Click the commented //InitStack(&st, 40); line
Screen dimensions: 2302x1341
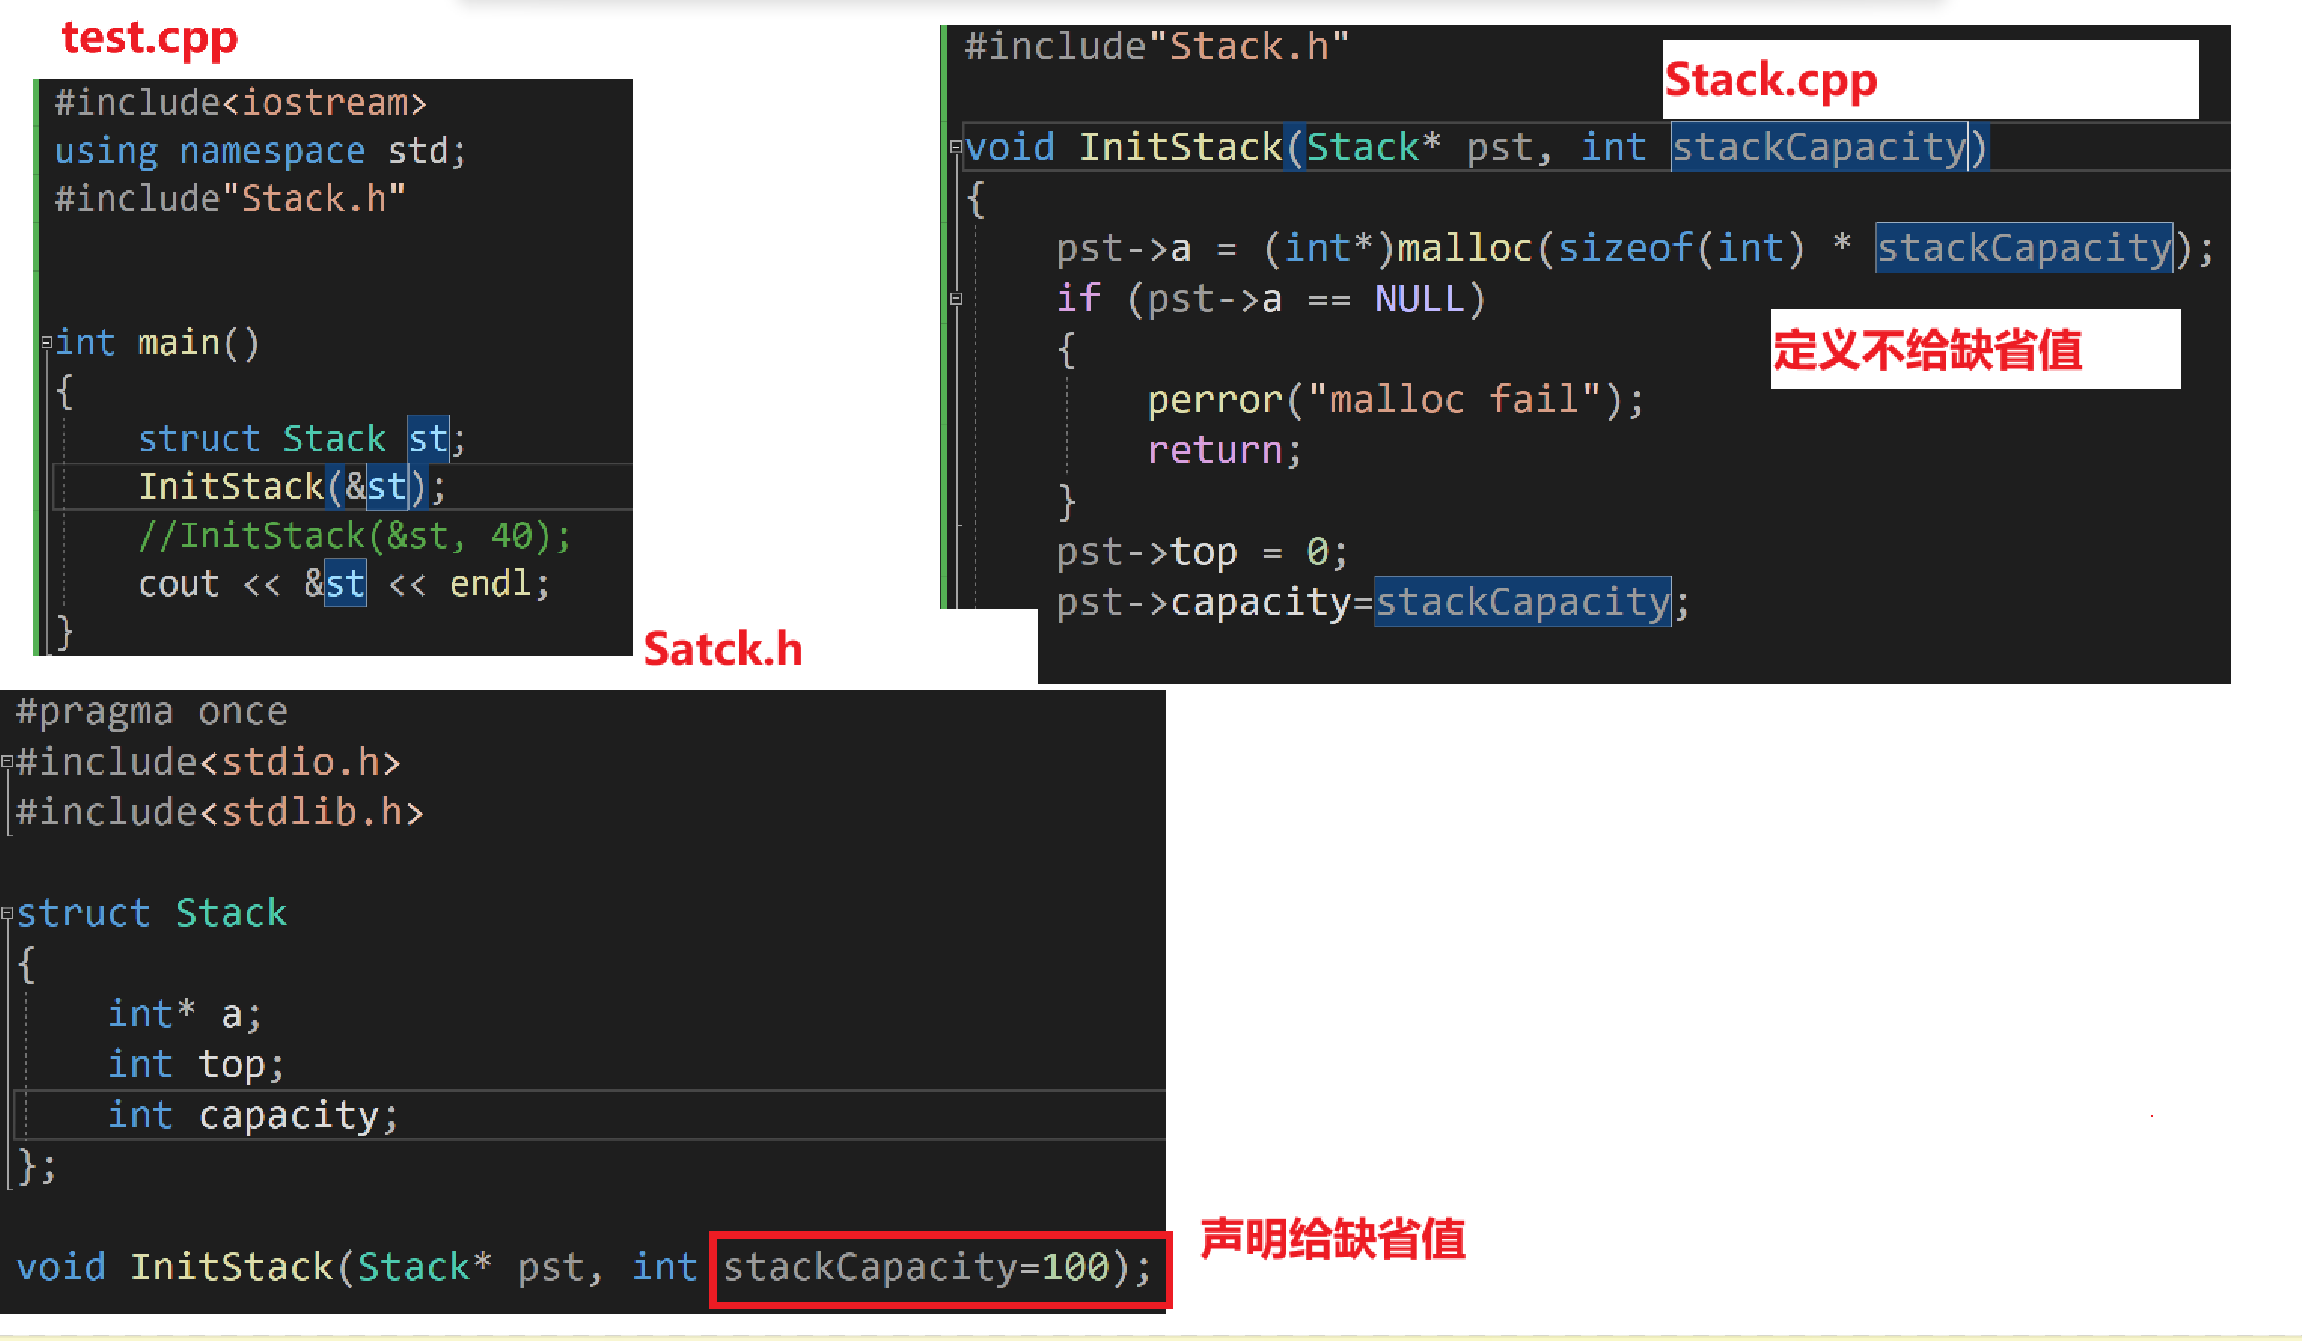[354, 537]
